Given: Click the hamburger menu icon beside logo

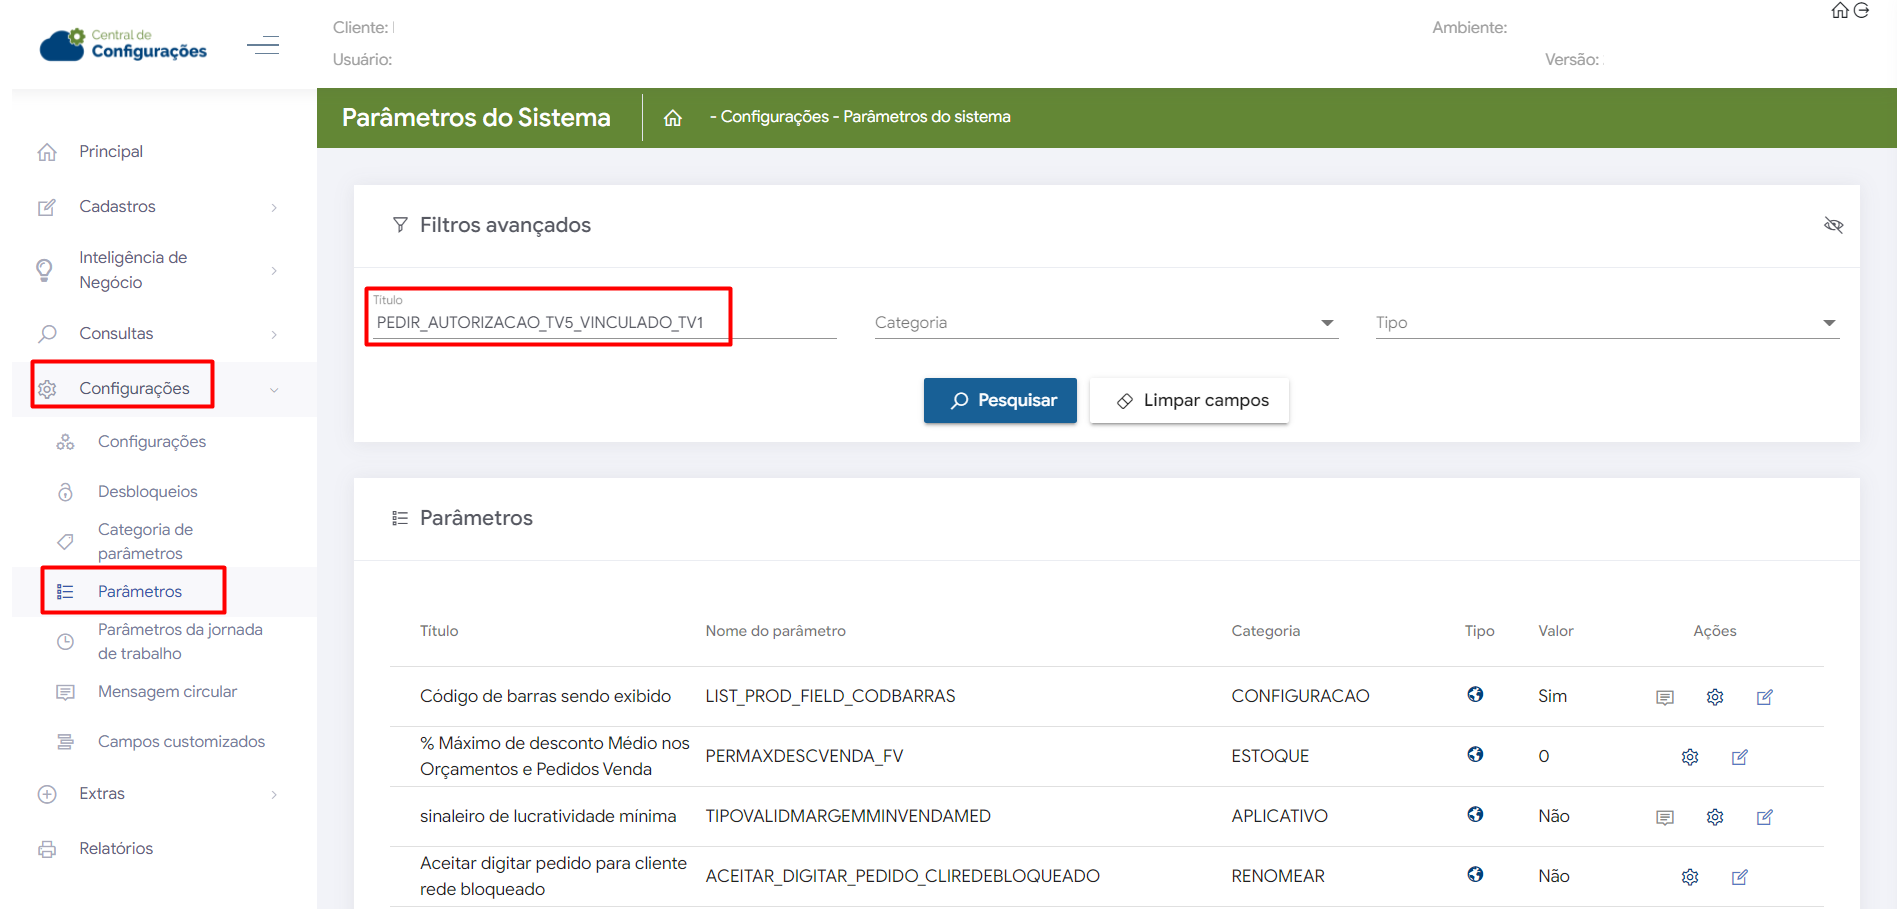Looking at the screenshot, I should 263,45.
